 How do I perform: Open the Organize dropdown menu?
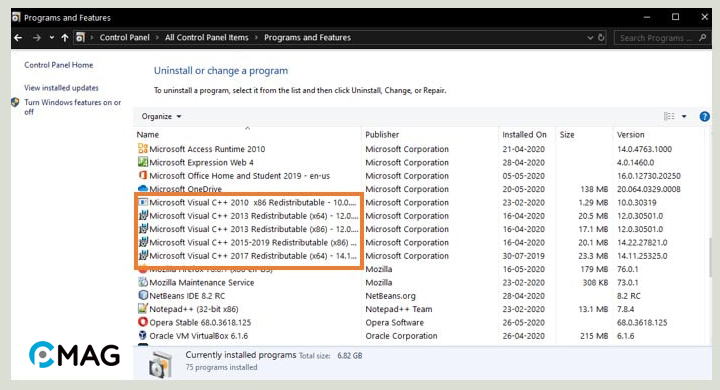(161, 117)
